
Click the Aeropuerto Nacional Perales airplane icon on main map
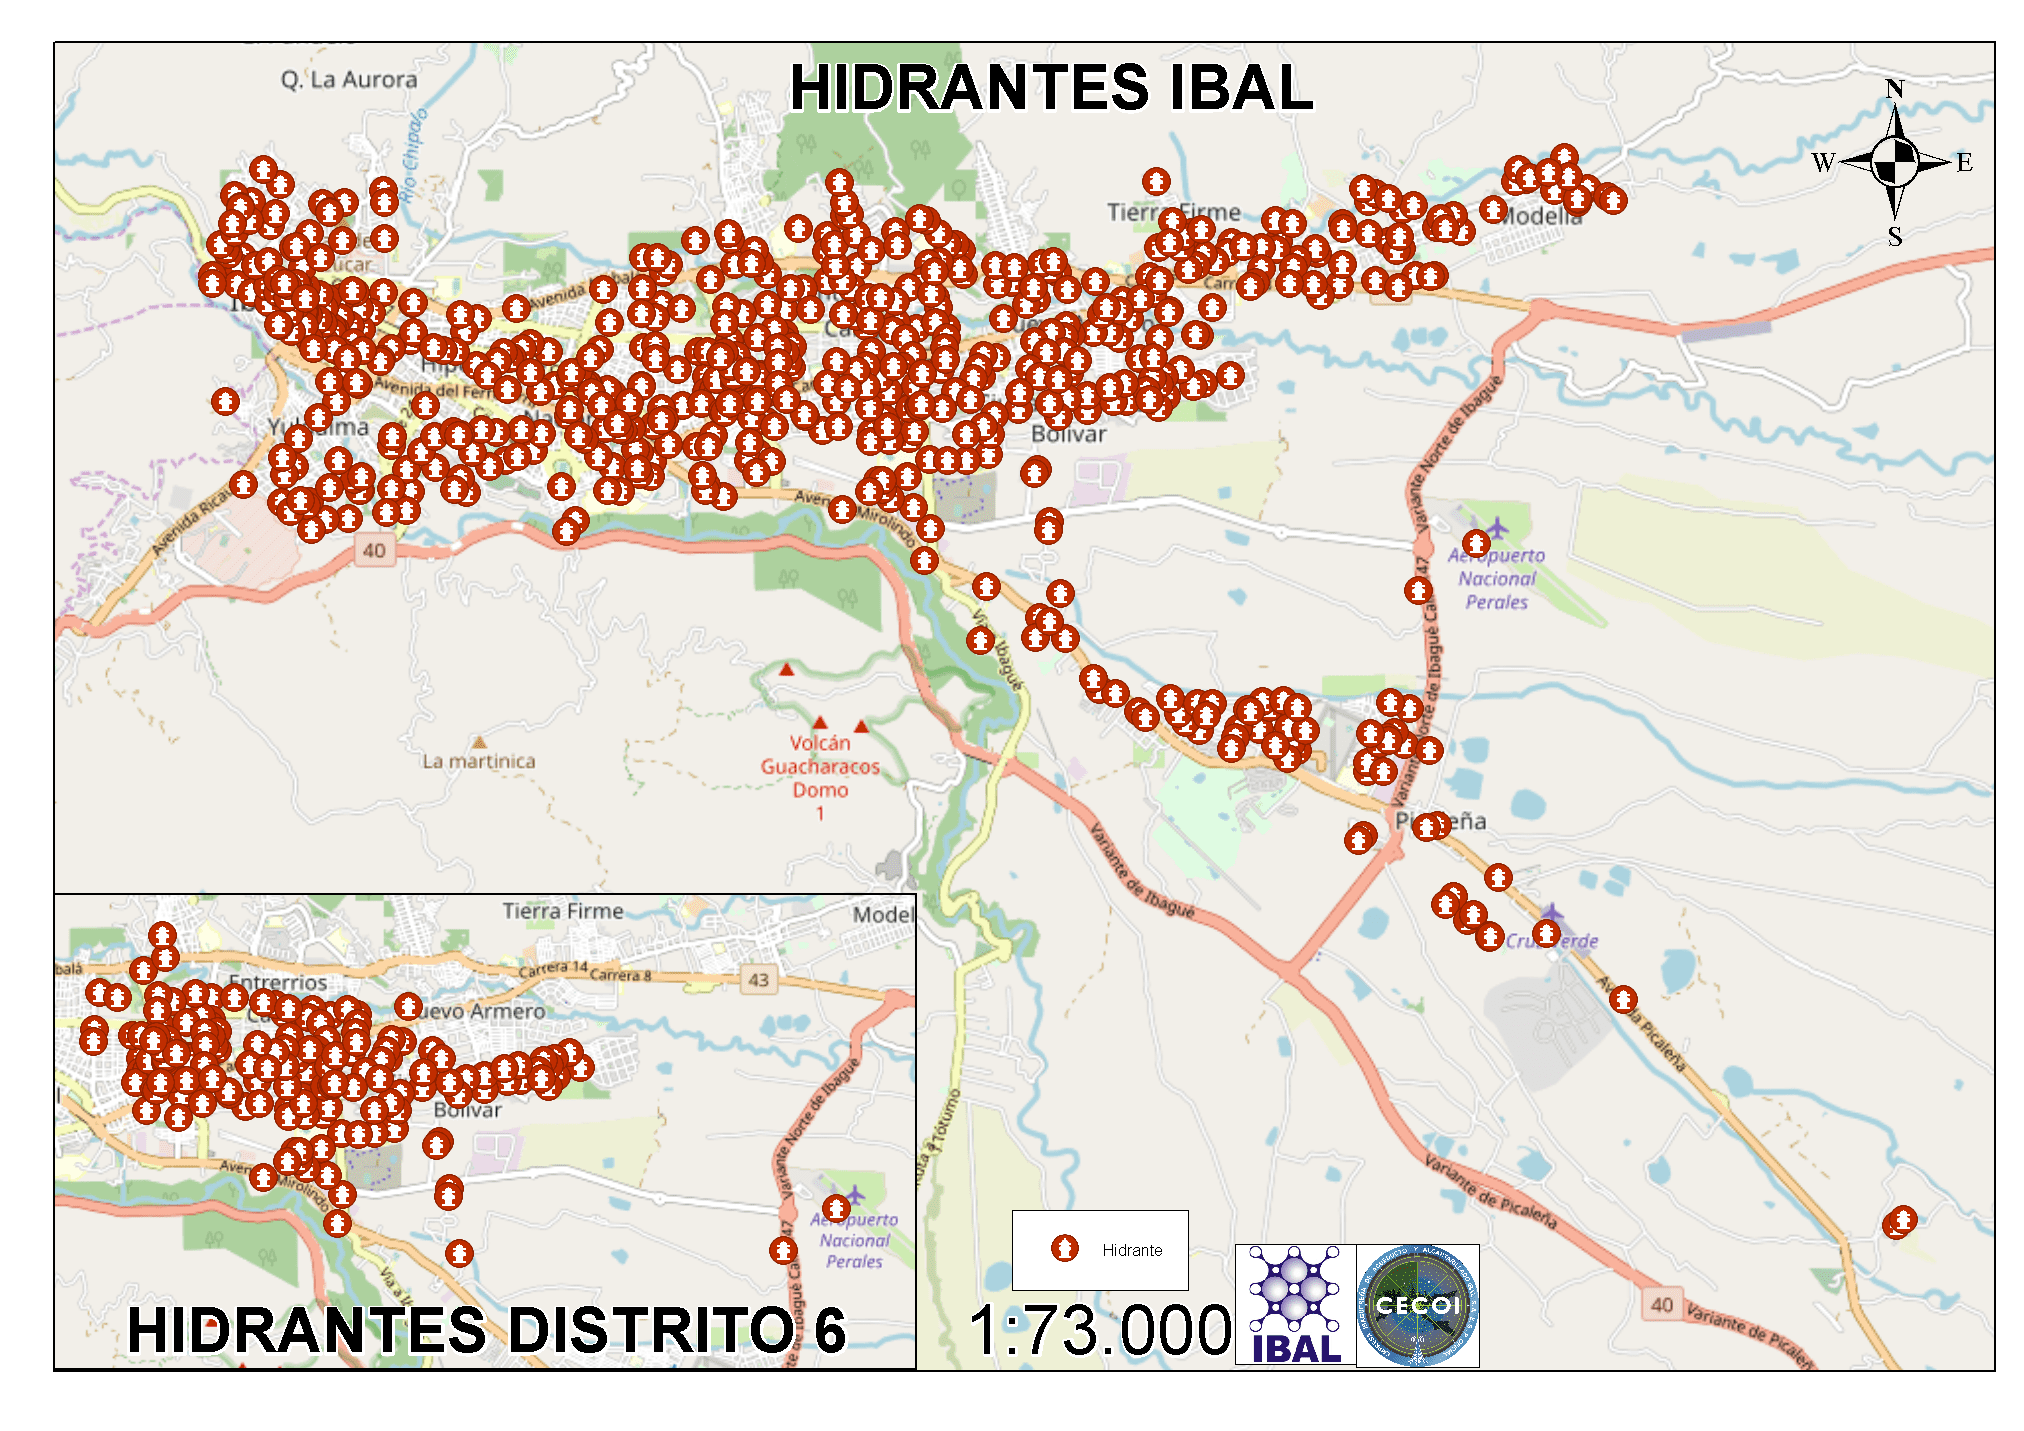click(1497, 527)
